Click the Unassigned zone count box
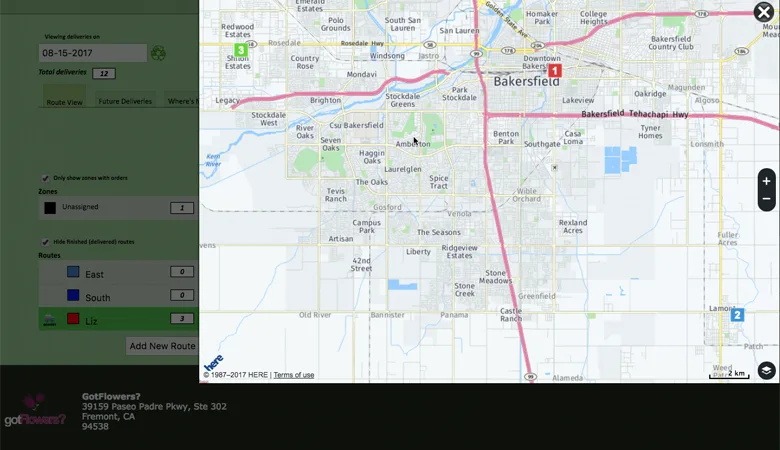 pos(182,208)
